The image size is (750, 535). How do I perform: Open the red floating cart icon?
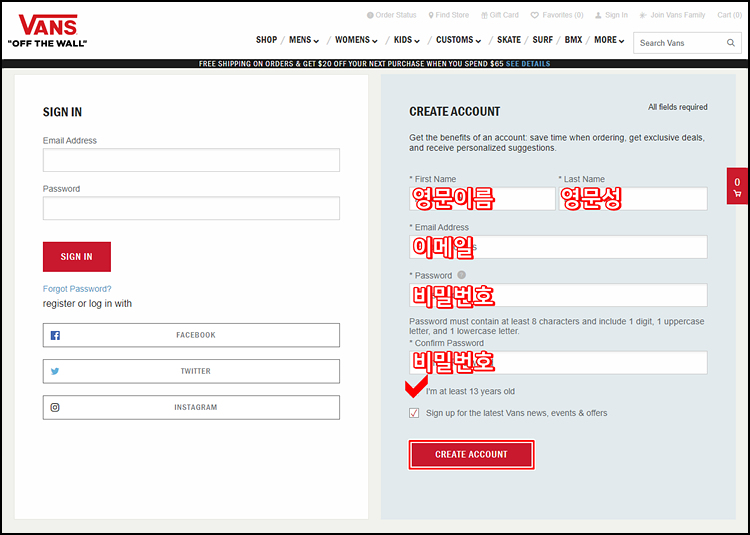(x=737, y=186)
